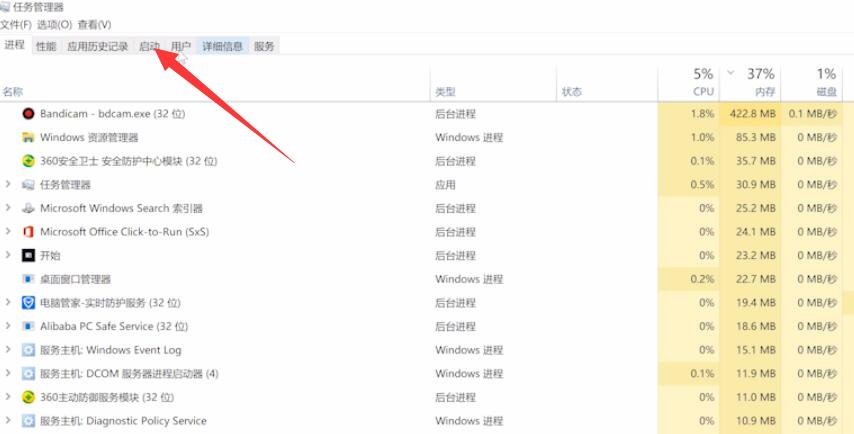The width and height of the screenshot is (854, 434).
Task: Click the 应用 type cell
Action: pyautogui.click(x=445, y=185)
